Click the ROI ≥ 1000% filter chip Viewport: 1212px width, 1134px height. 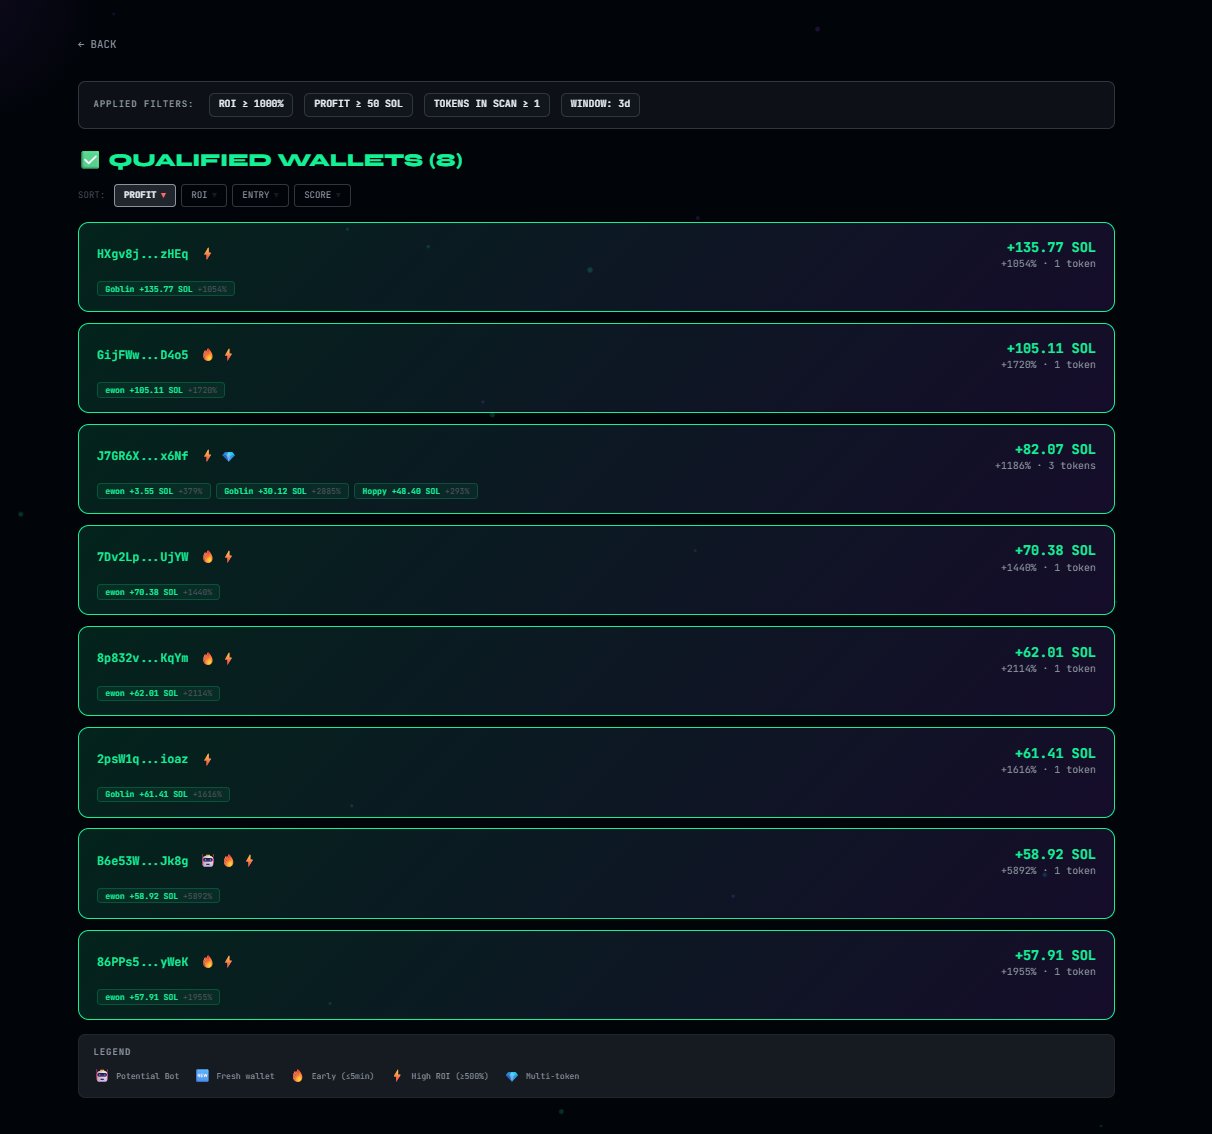[251, 104]
